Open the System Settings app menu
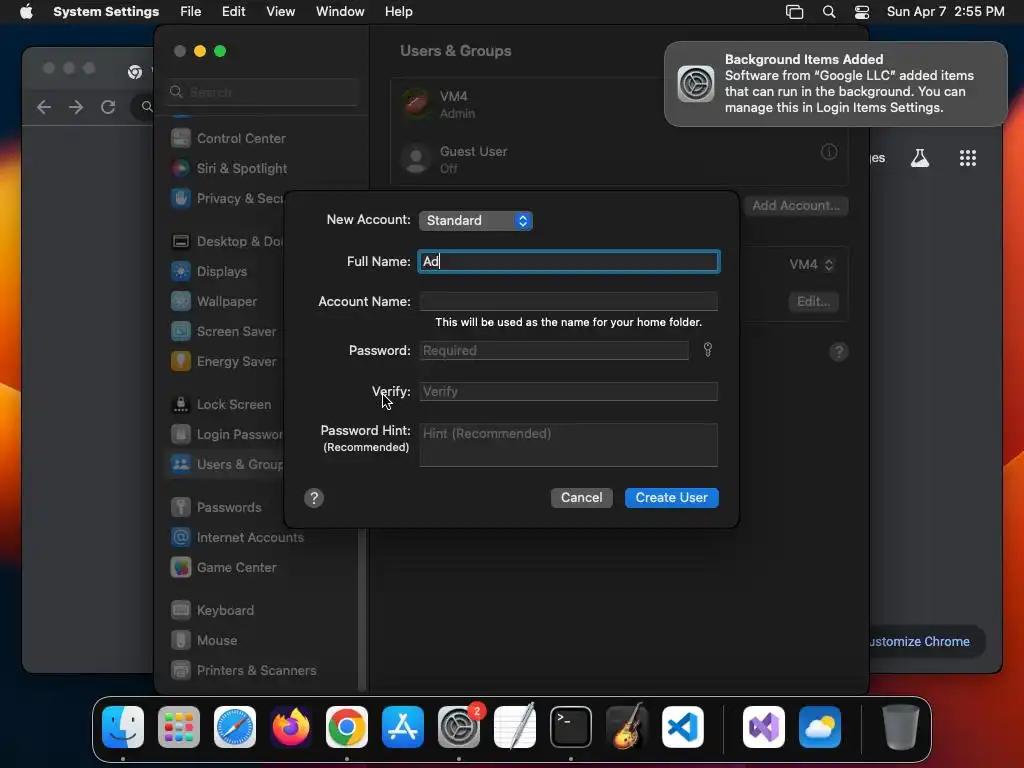 (x=106, y=12)
